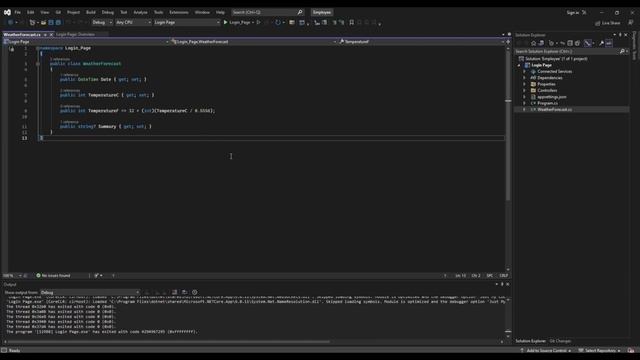Image resolution: width=640 pixels, height=360 pixels.
Task: Toggle Preview Selected Items in Solution Explorer
Action: click(x=609, y=43)
